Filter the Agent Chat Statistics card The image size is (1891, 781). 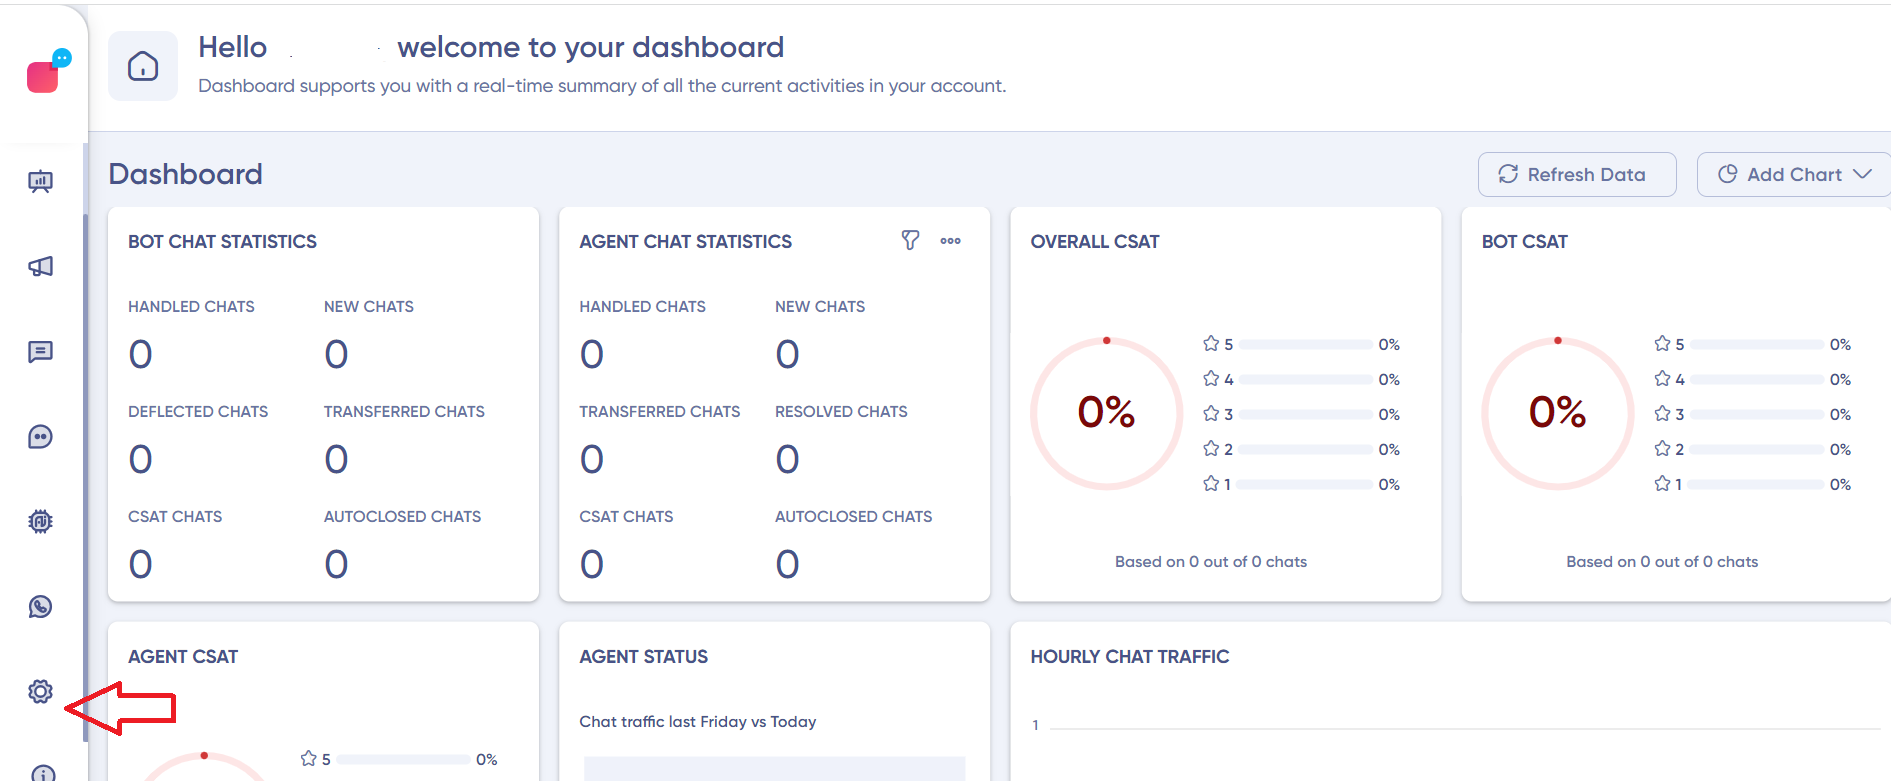point(910,240)
